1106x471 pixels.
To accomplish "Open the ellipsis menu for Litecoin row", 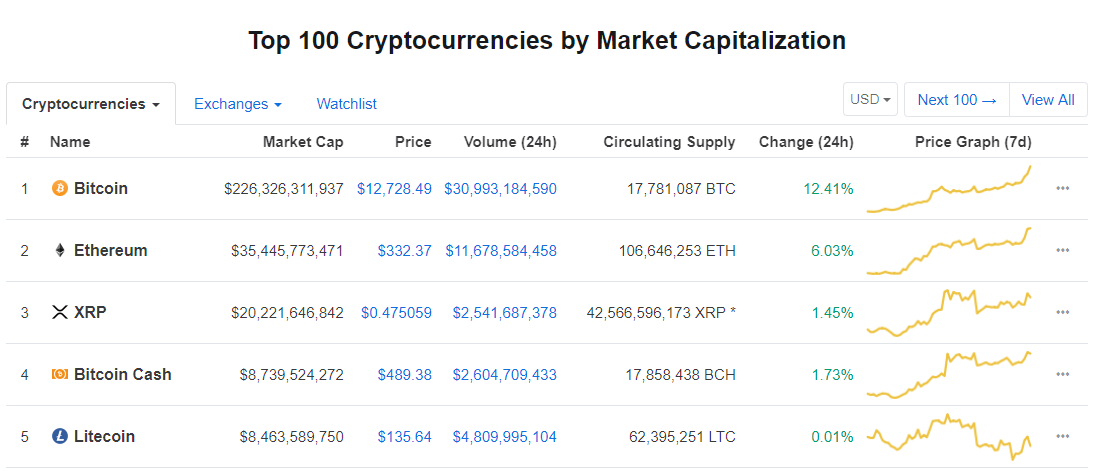I will pyautogui.click(x=1062, y=437).
